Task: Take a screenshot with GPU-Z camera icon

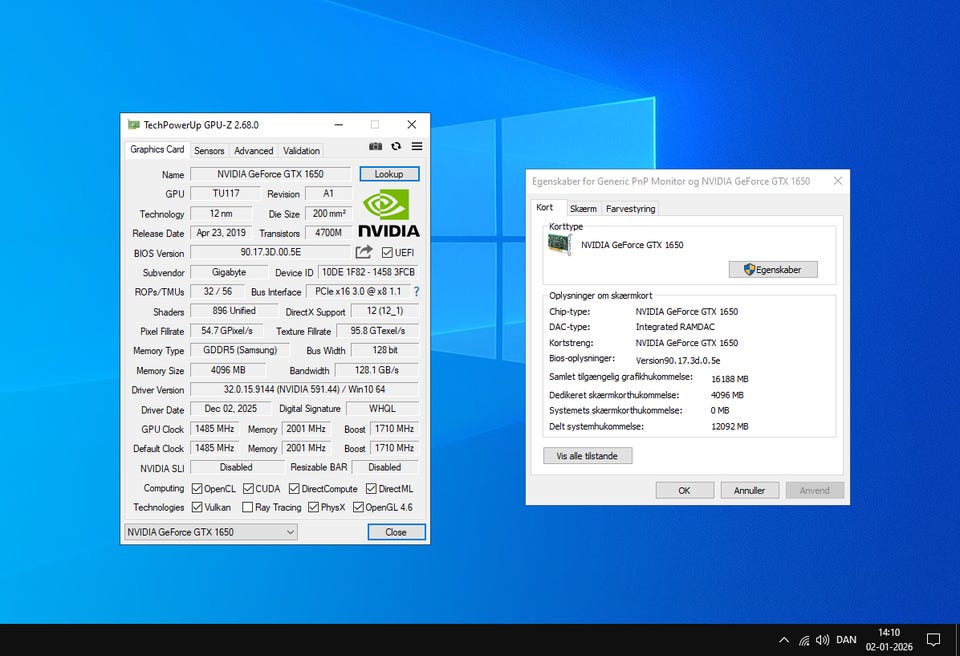Action: coord(375,147)
